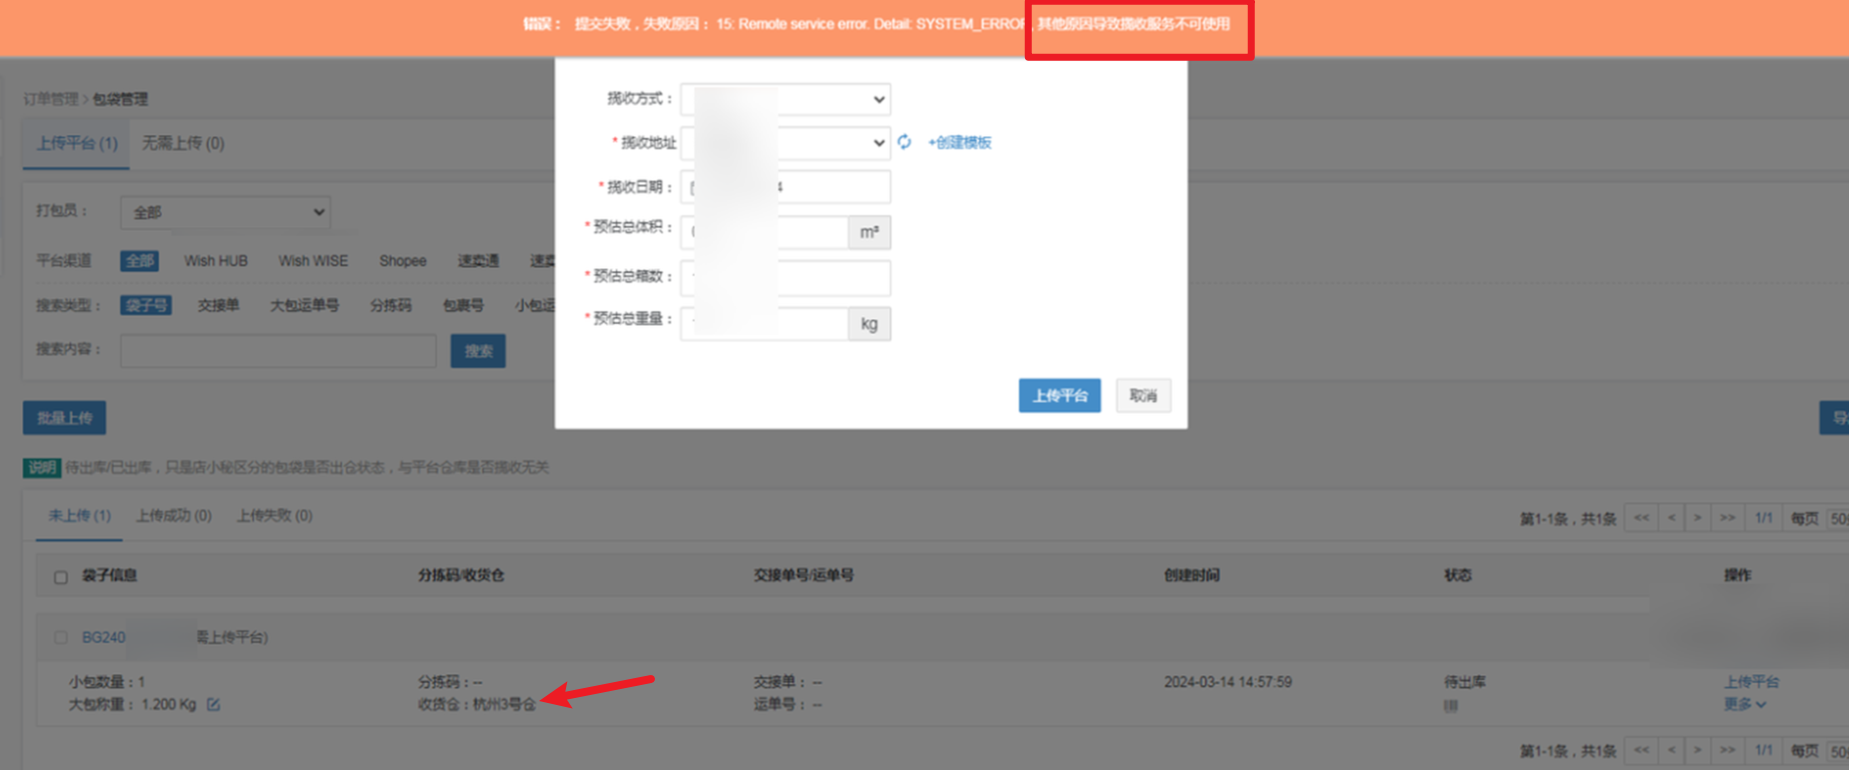Select the 上传失败 (0) tab

[274, 516]
